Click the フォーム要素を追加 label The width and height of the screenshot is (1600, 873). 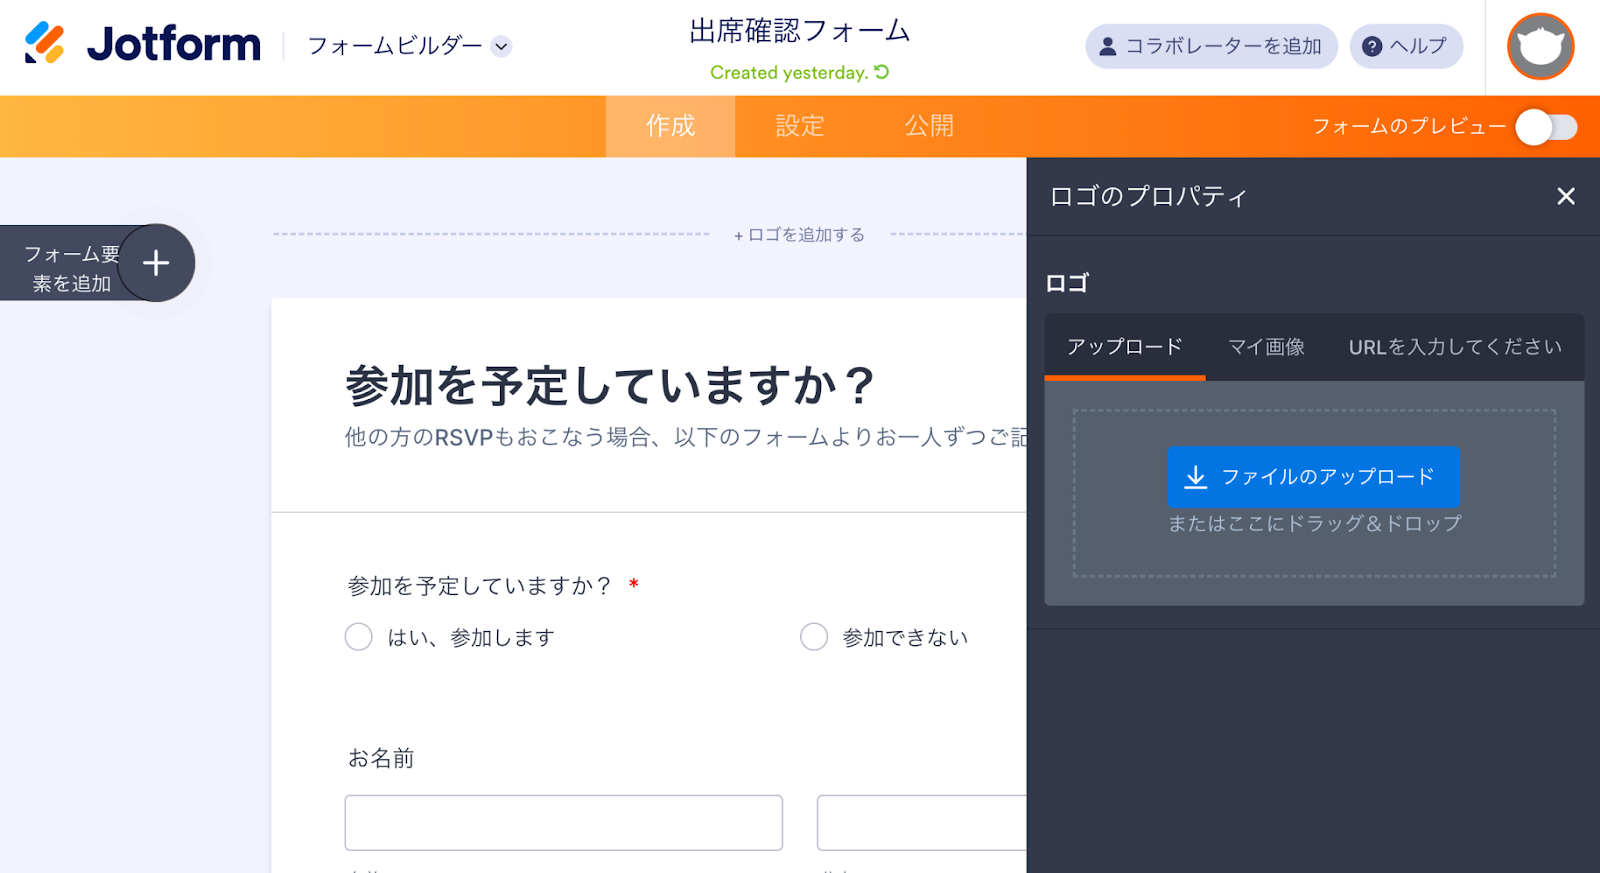[71, 268]
